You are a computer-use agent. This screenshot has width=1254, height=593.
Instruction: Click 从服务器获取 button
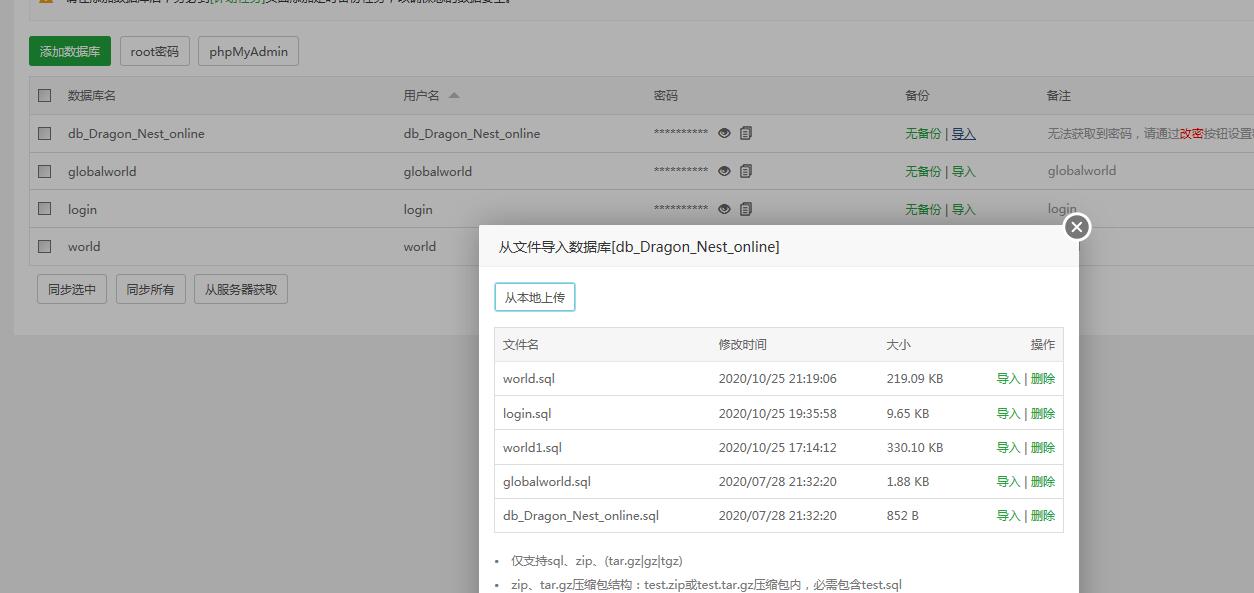pyautogui.click(x=241, y=290)
